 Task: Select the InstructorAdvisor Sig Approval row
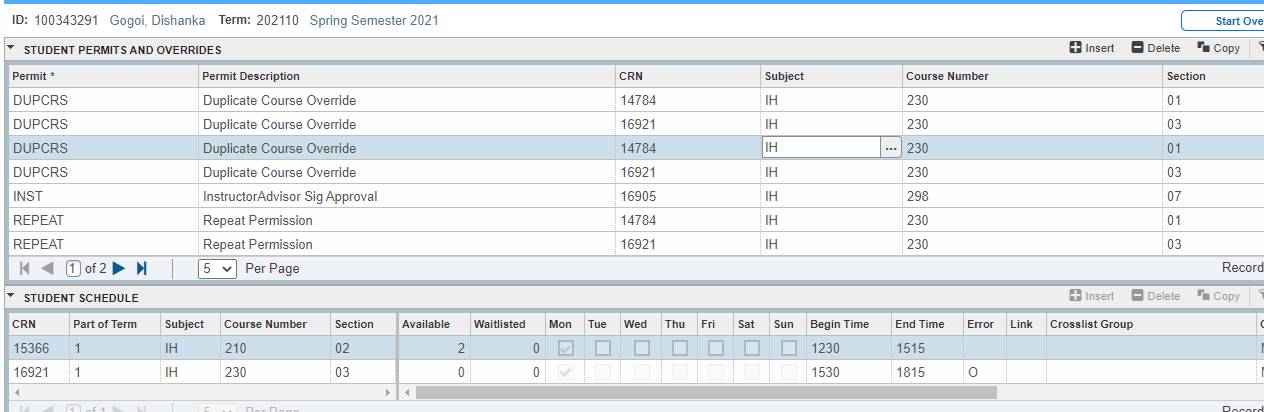[290, 197]
